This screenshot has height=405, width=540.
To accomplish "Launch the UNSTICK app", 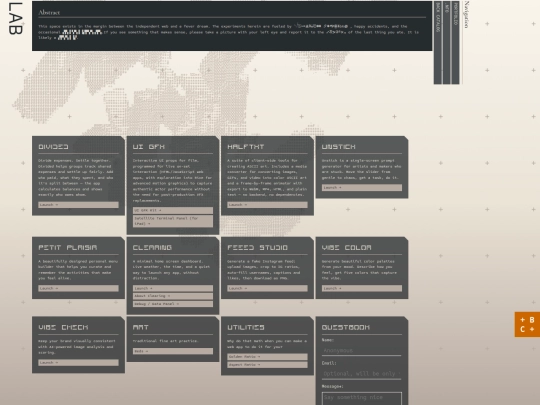I will coord(362,188).
